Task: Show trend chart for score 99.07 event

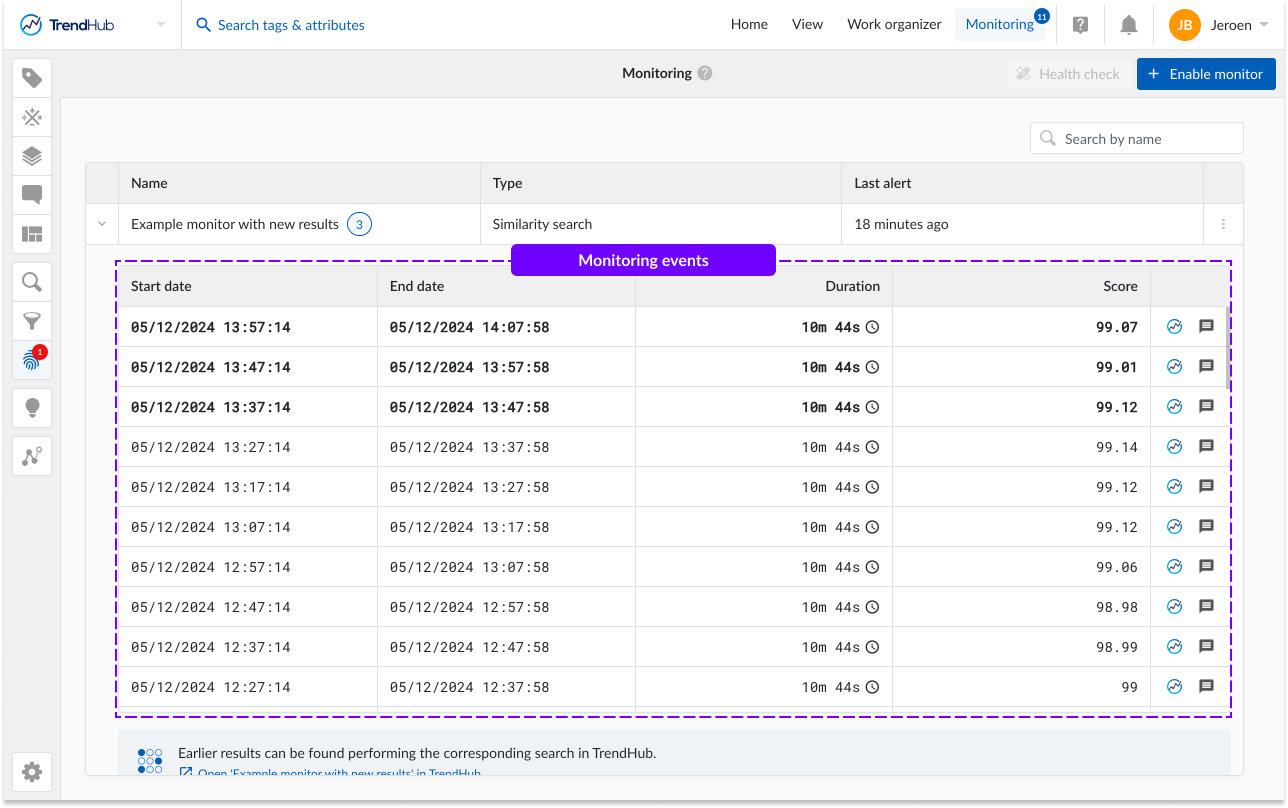Action: (x=1175, y=326)
